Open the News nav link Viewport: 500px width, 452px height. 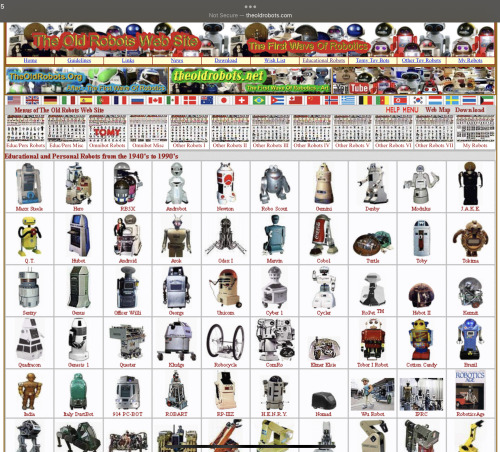(177, 60)
